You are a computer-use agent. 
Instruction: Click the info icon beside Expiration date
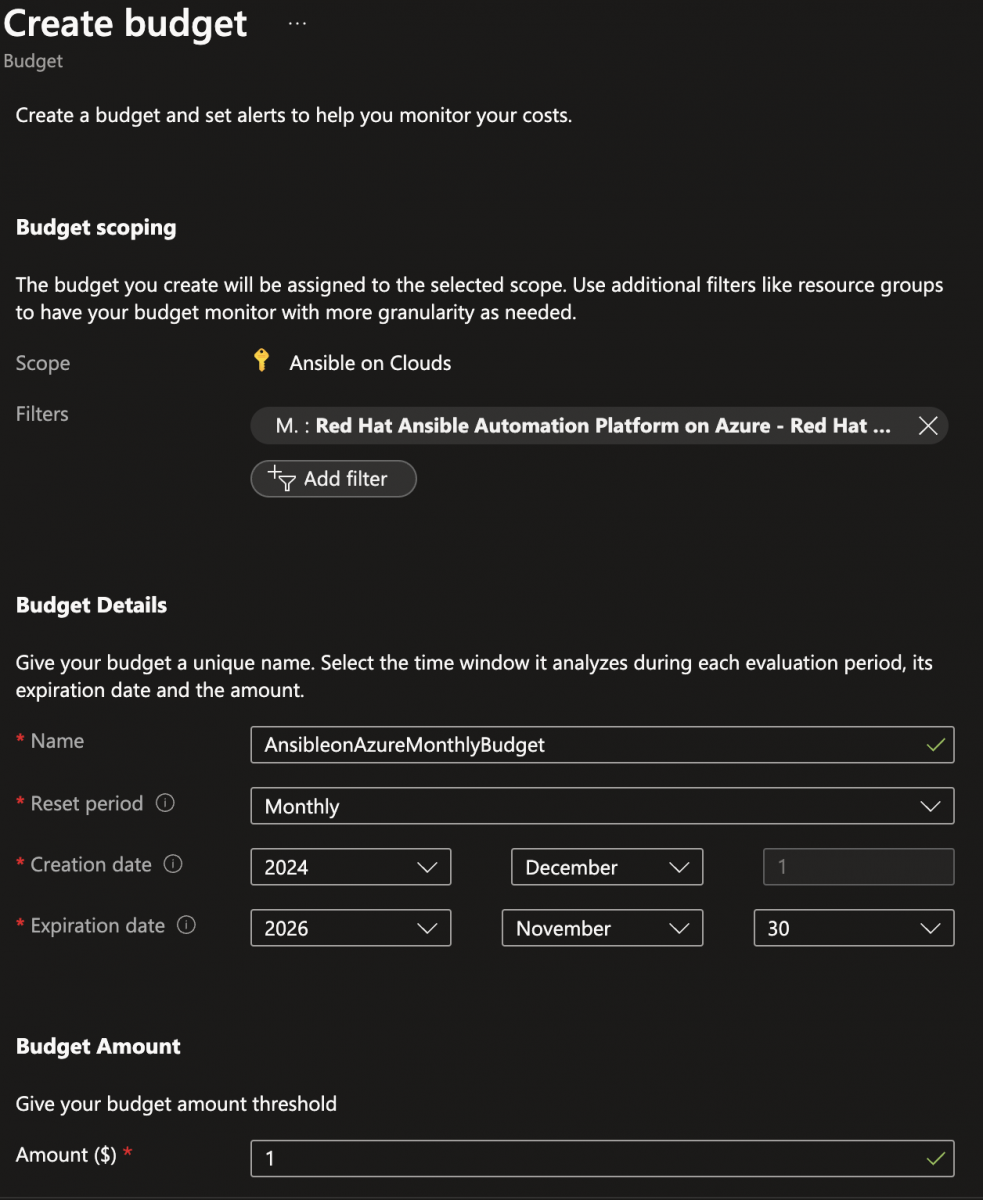187,926
